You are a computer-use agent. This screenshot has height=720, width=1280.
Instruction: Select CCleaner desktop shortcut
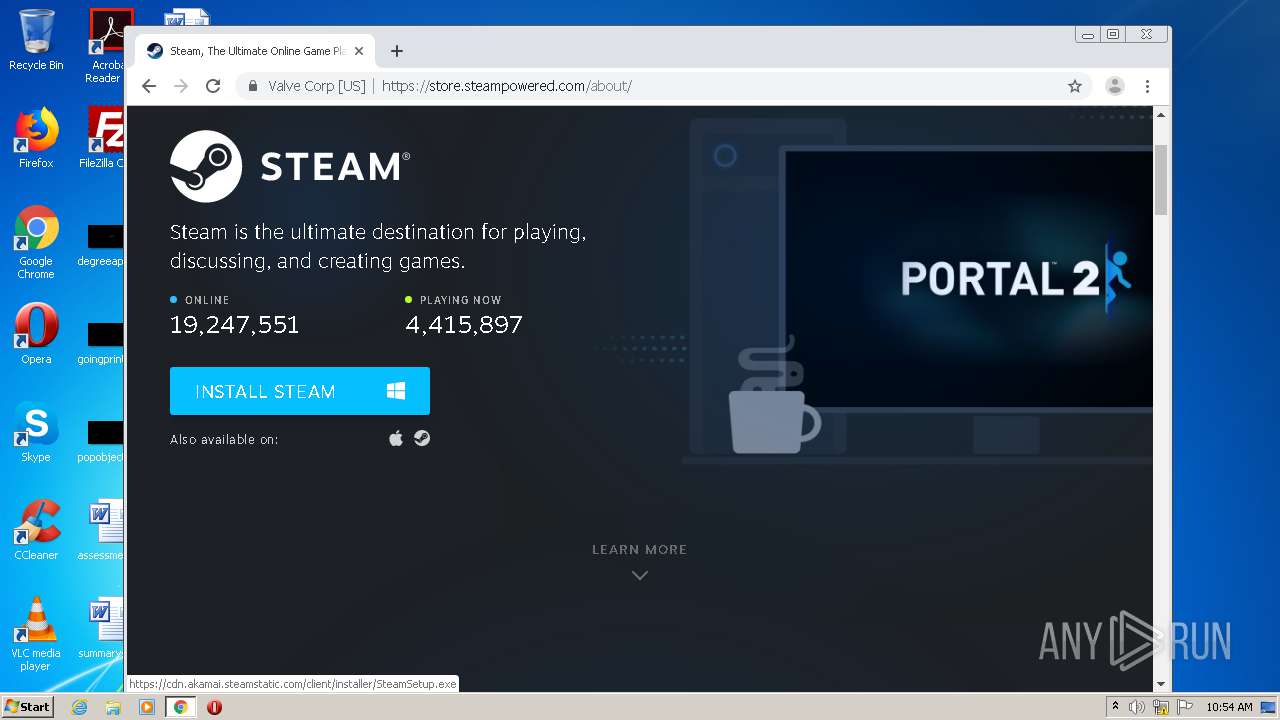click(36, 530)
